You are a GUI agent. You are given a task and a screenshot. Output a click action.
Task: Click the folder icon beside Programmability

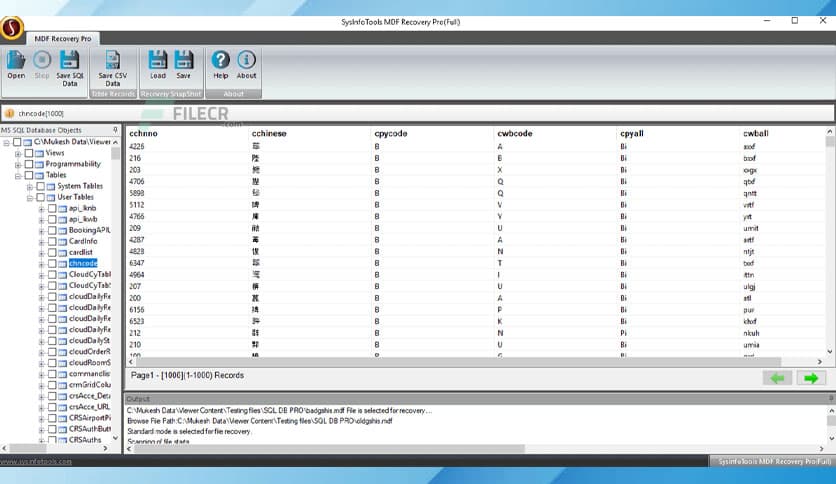tap(39, 164)
